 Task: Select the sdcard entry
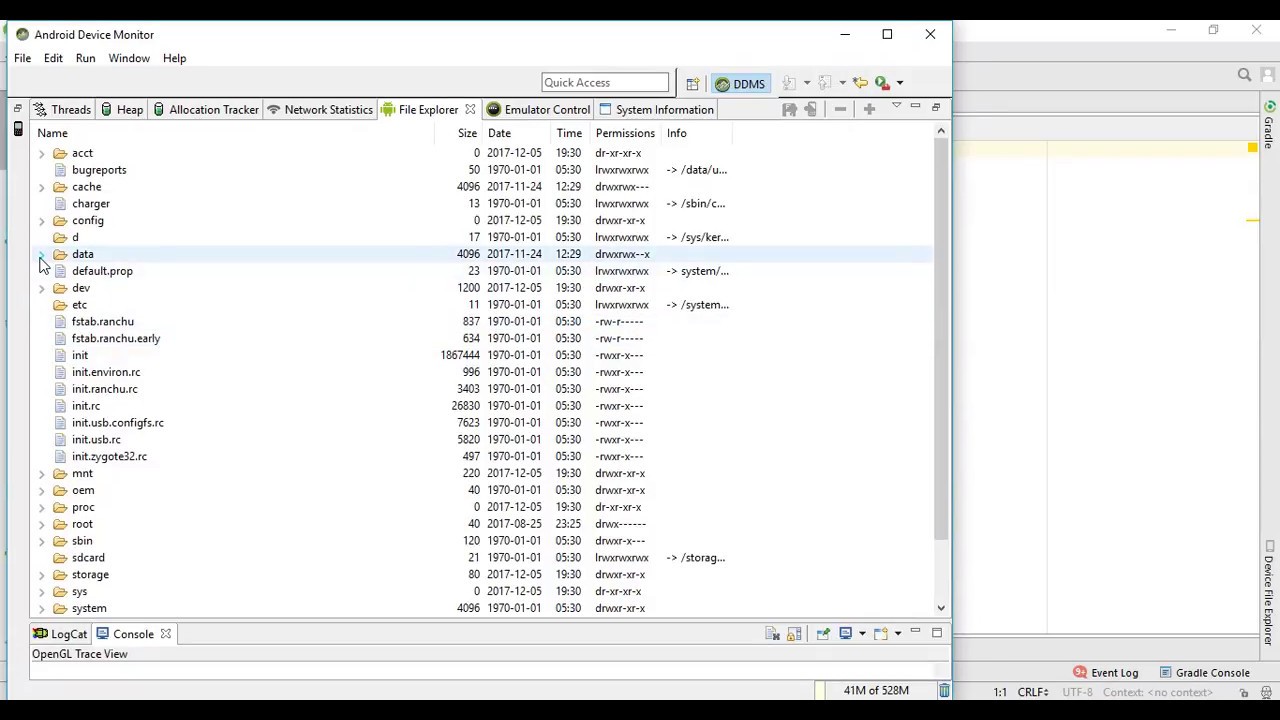click(x=88, y=558)
